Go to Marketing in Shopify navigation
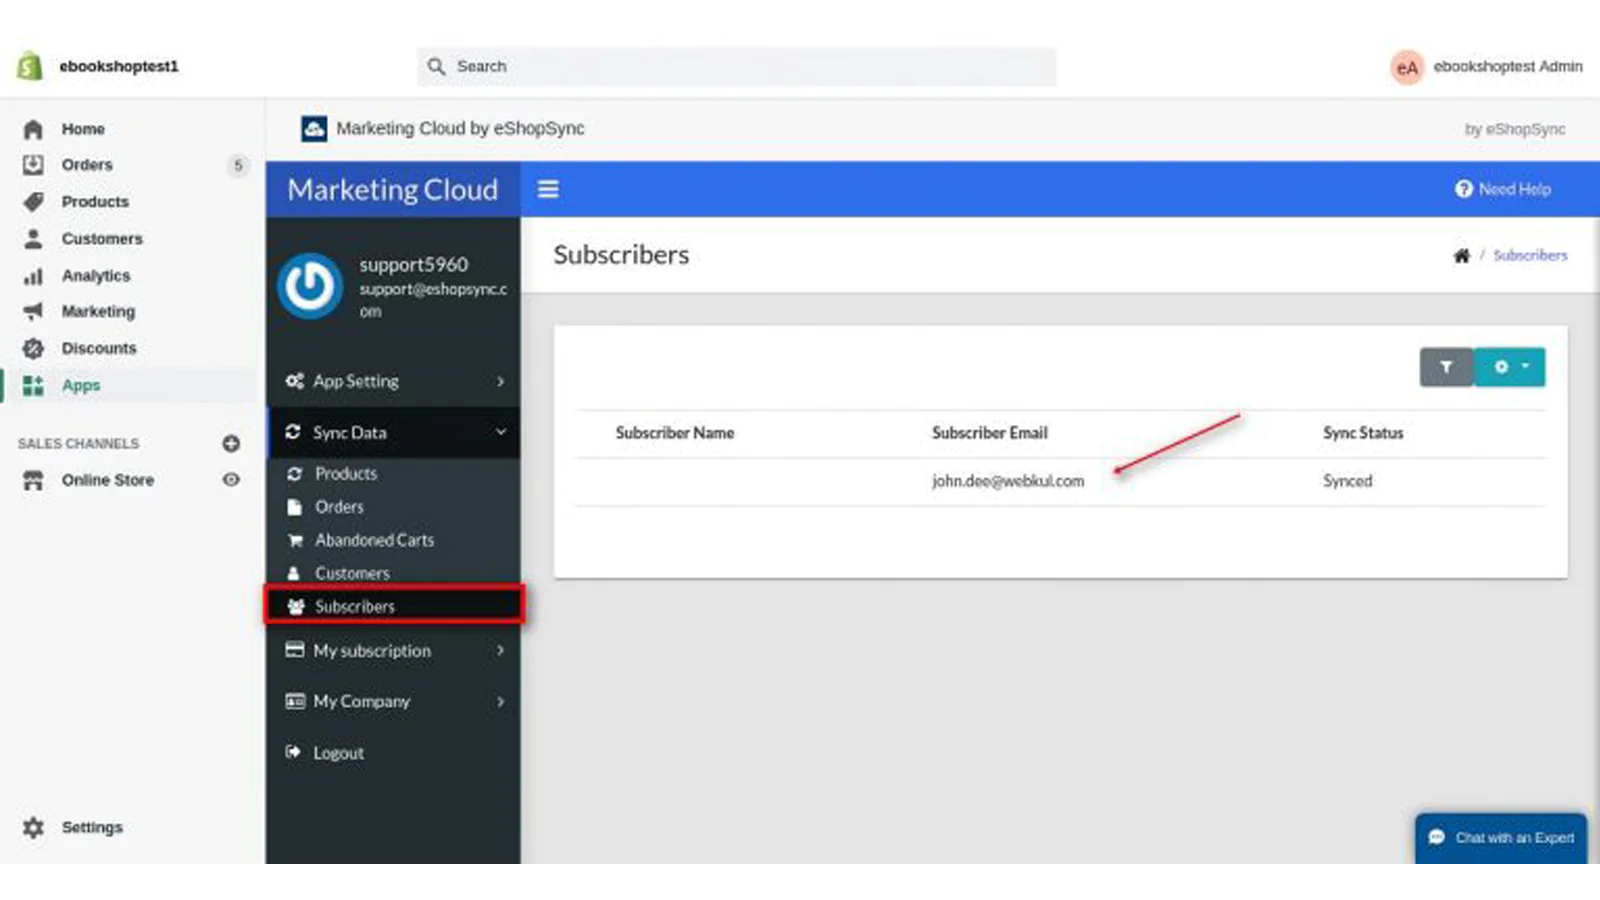The height and width of the screenshot is (900, 1600). click(x=98, y=312)
